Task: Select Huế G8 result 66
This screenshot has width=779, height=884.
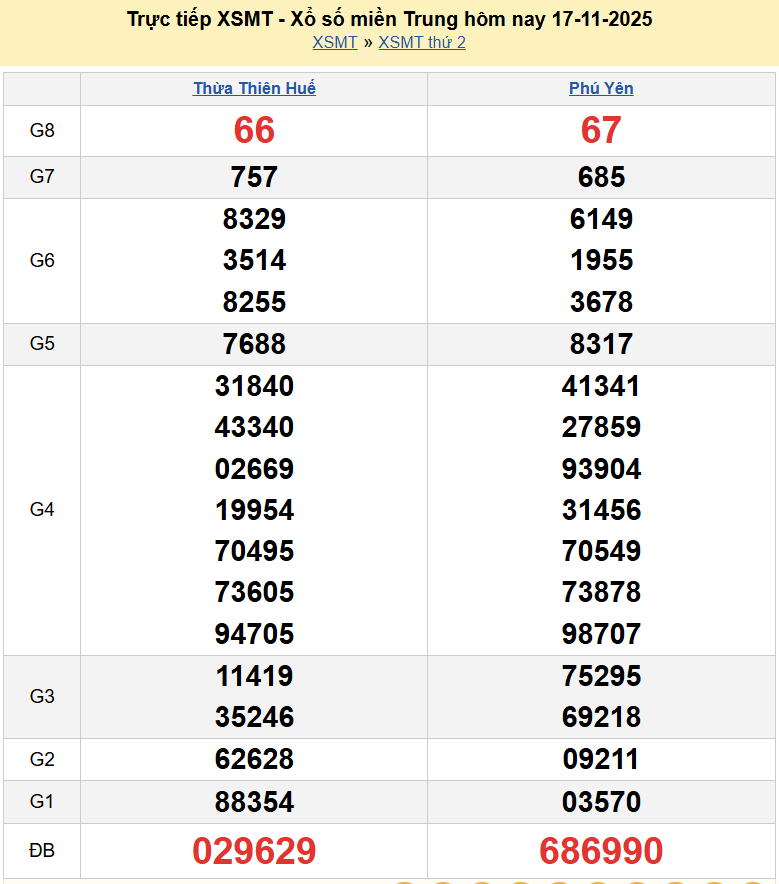Action: 254,130
